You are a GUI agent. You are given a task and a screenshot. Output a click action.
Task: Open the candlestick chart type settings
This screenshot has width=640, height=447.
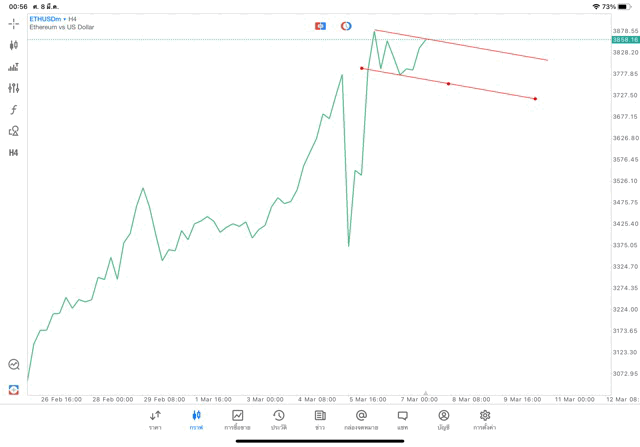[14, 45]
